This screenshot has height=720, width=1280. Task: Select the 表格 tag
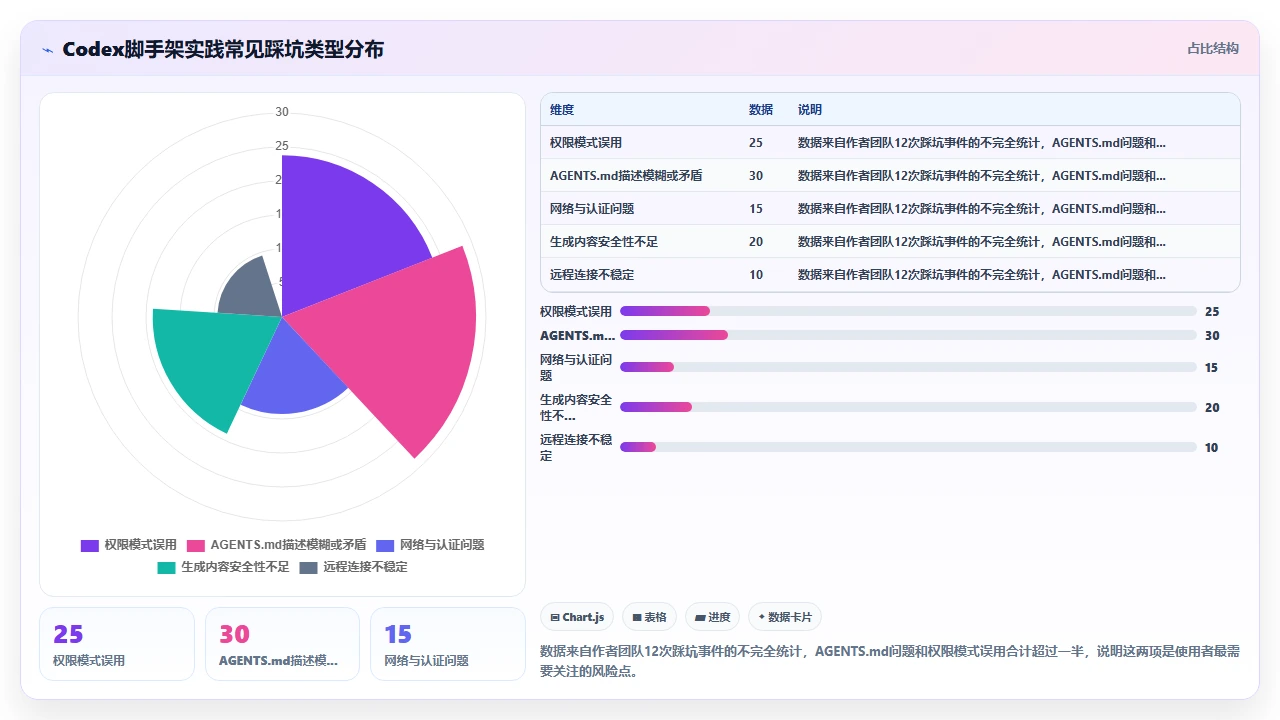point(649,617)
